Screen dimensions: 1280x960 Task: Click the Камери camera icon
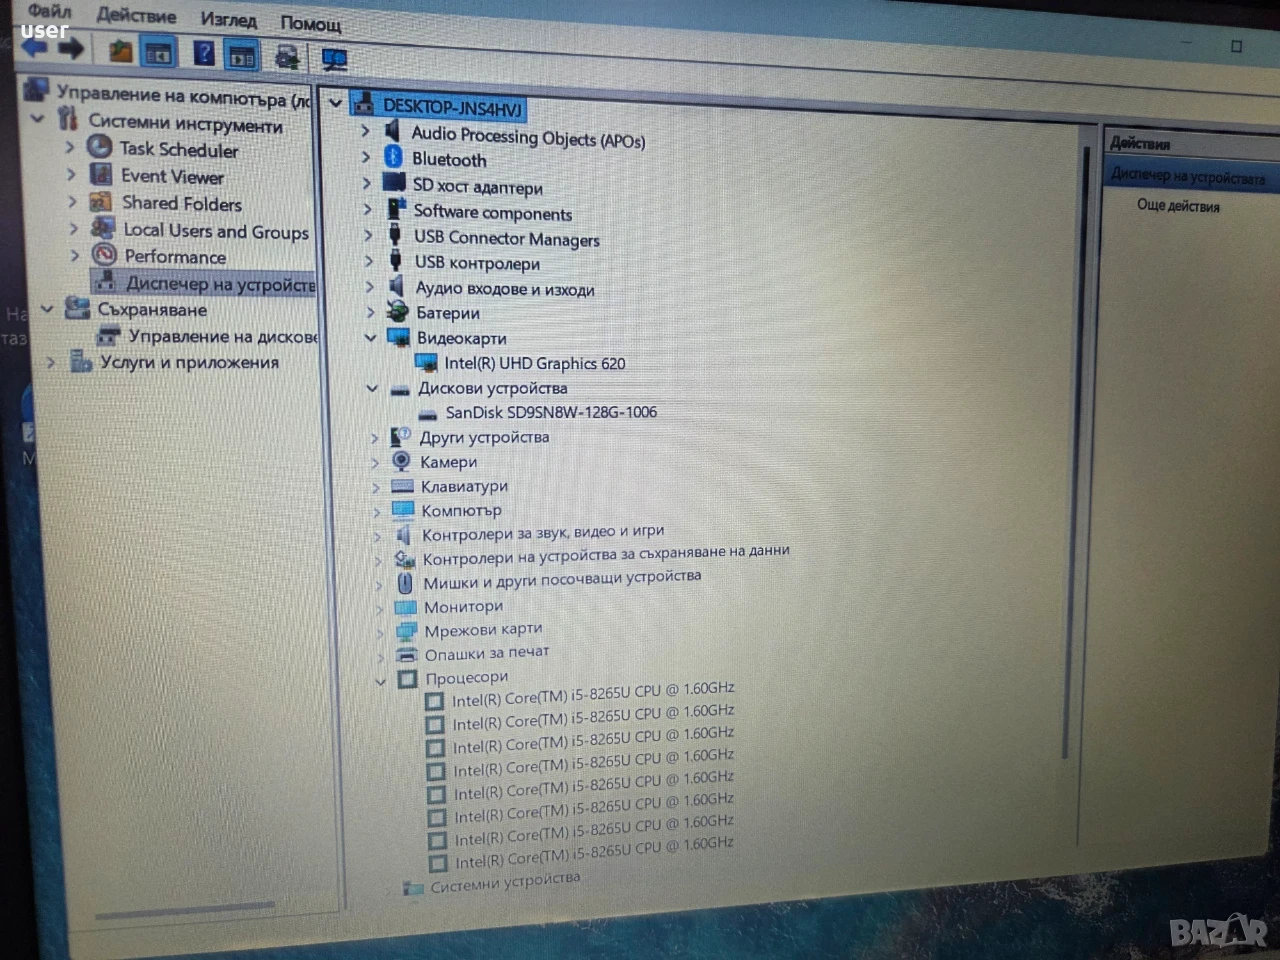click(401, 461)
